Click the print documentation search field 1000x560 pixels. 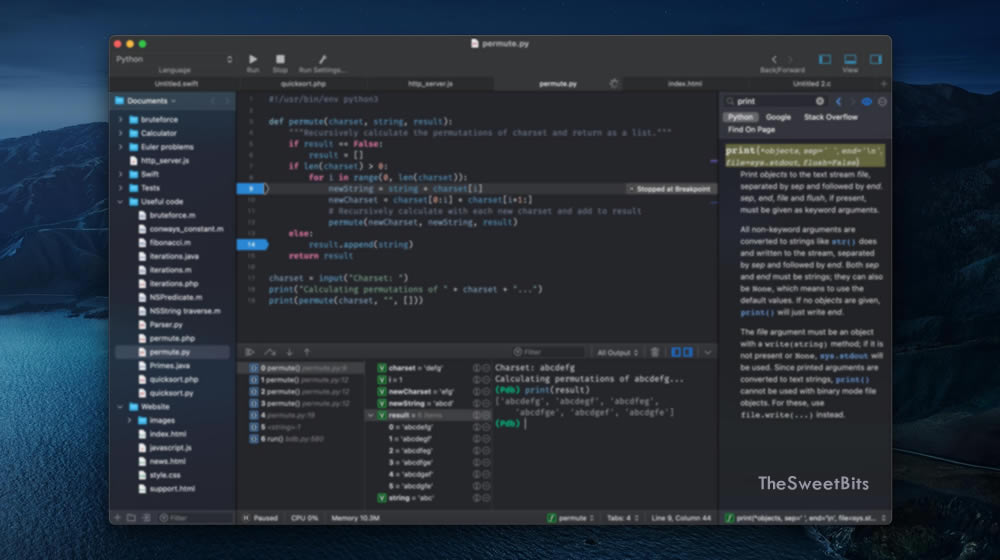(x=774, y=101)
